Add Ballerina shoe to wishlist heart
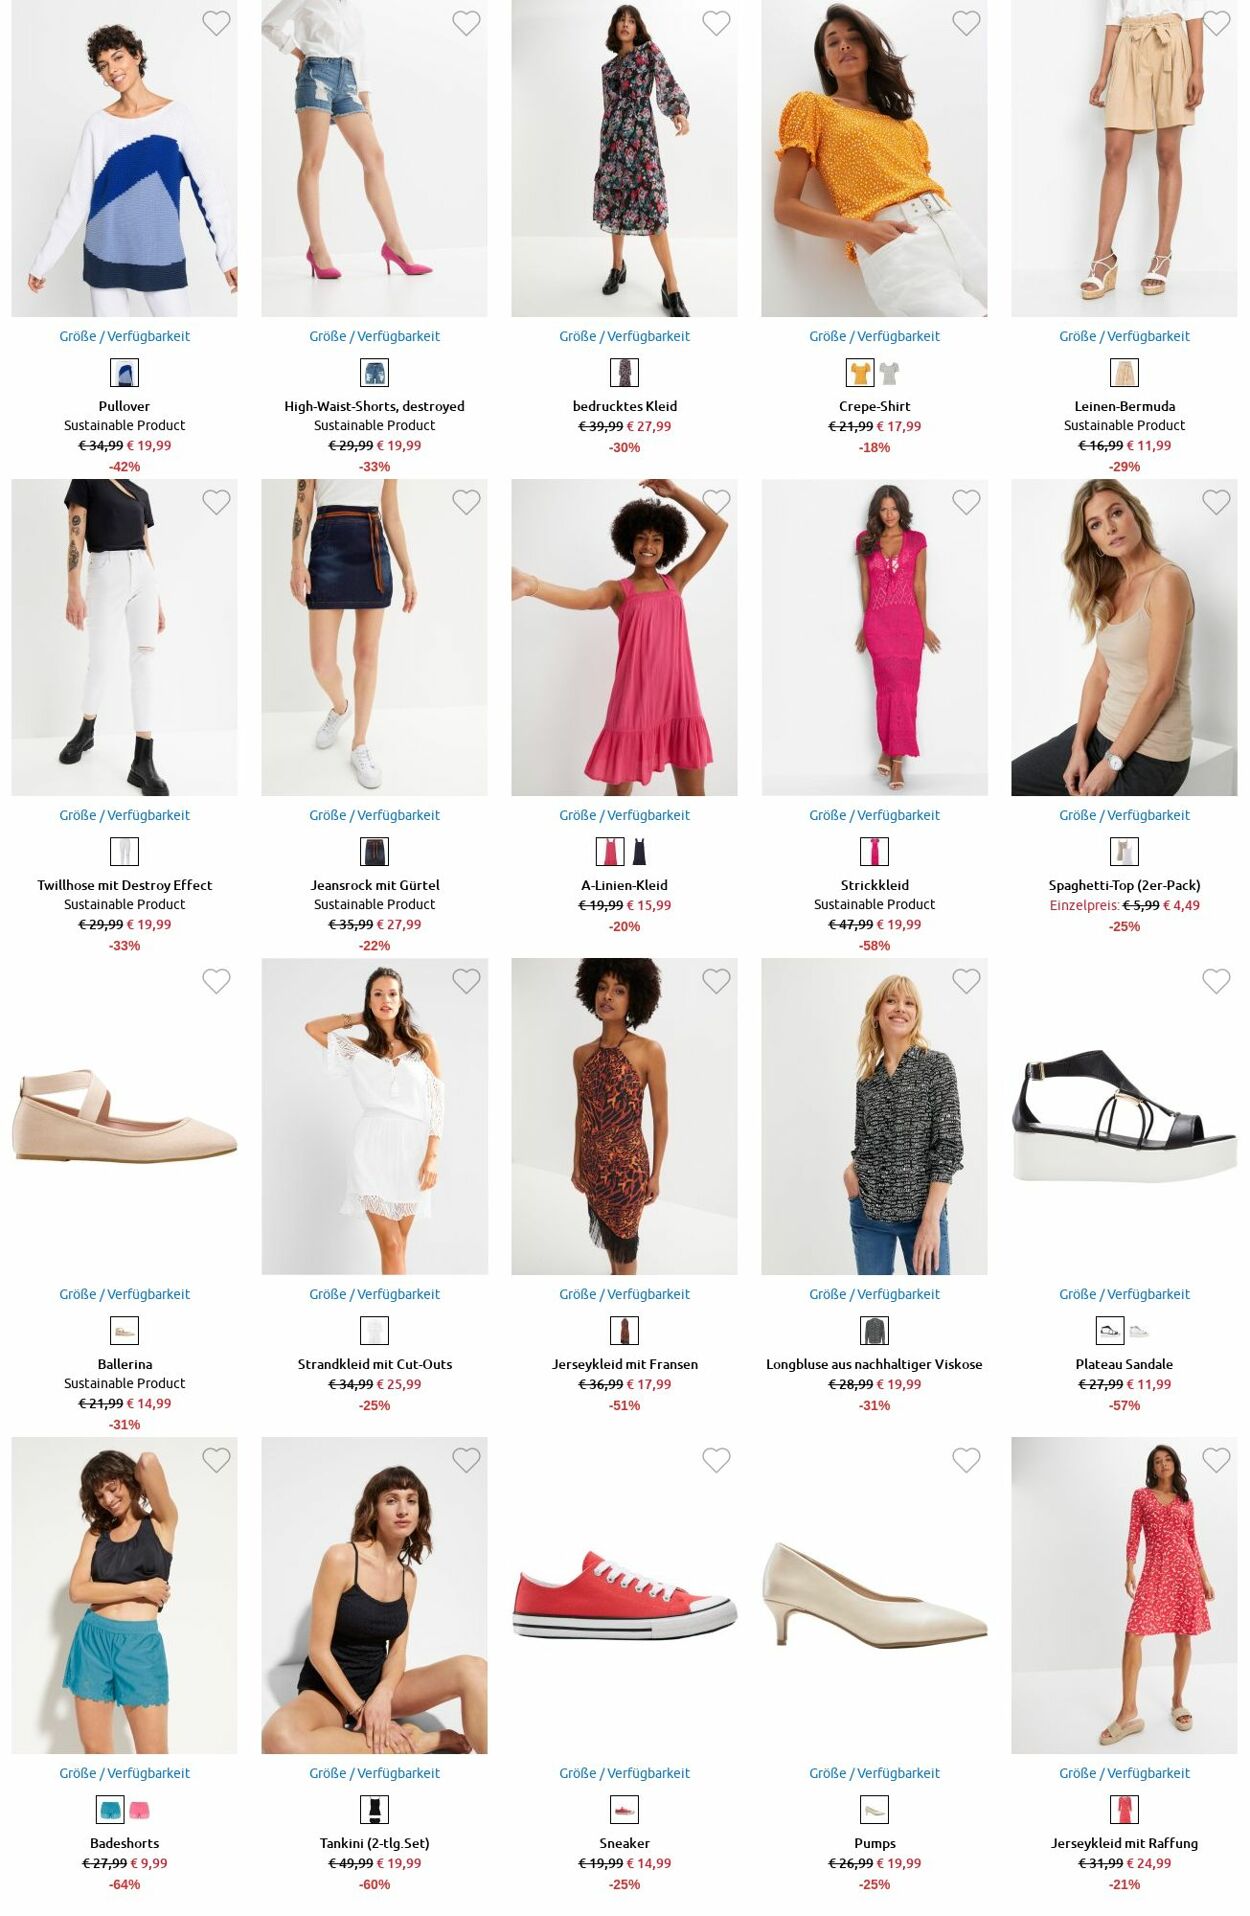Image resolution: width=1250 pixels, height=1916 pixels. [216, 981]
